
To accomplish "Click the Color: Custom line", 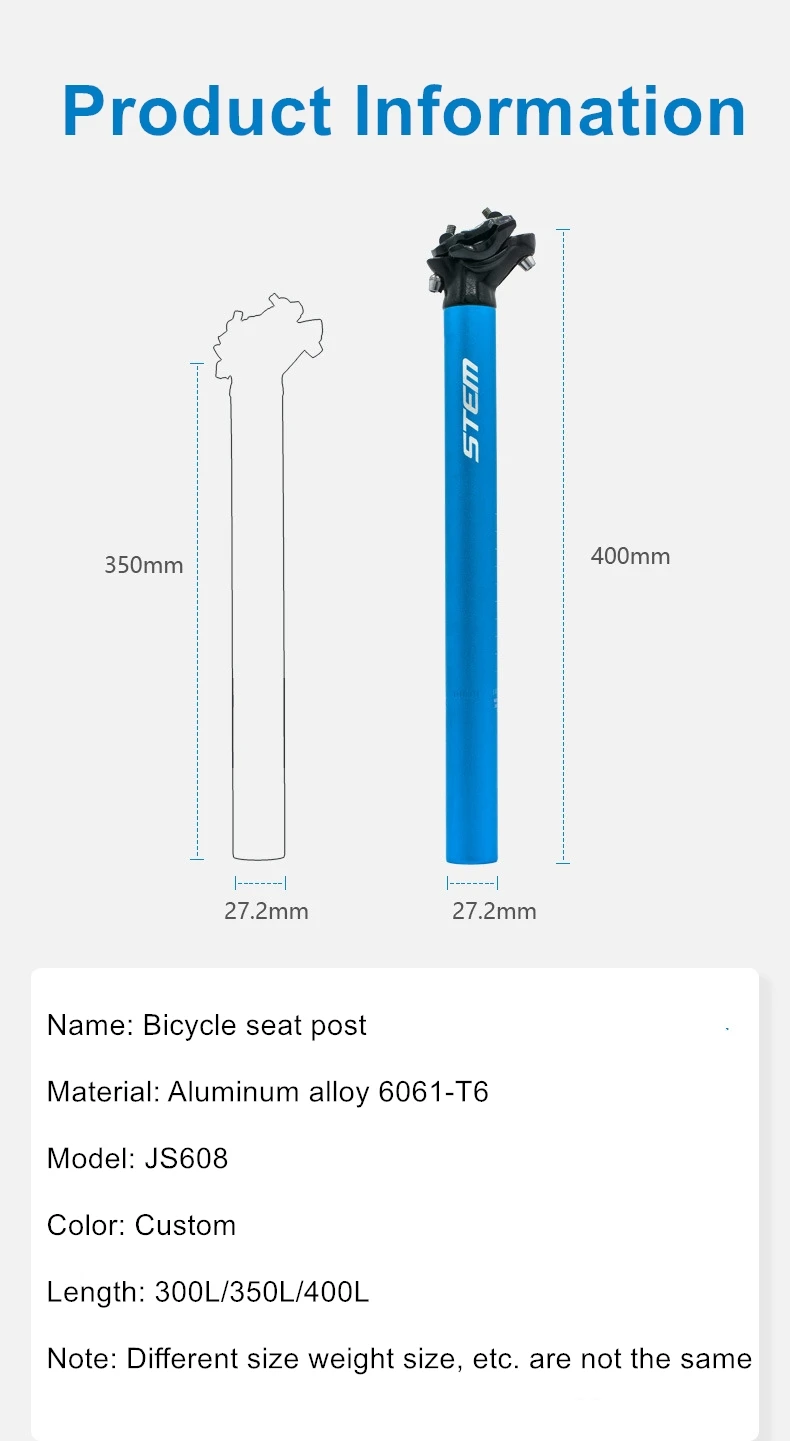I will [x=142, y=1225].
